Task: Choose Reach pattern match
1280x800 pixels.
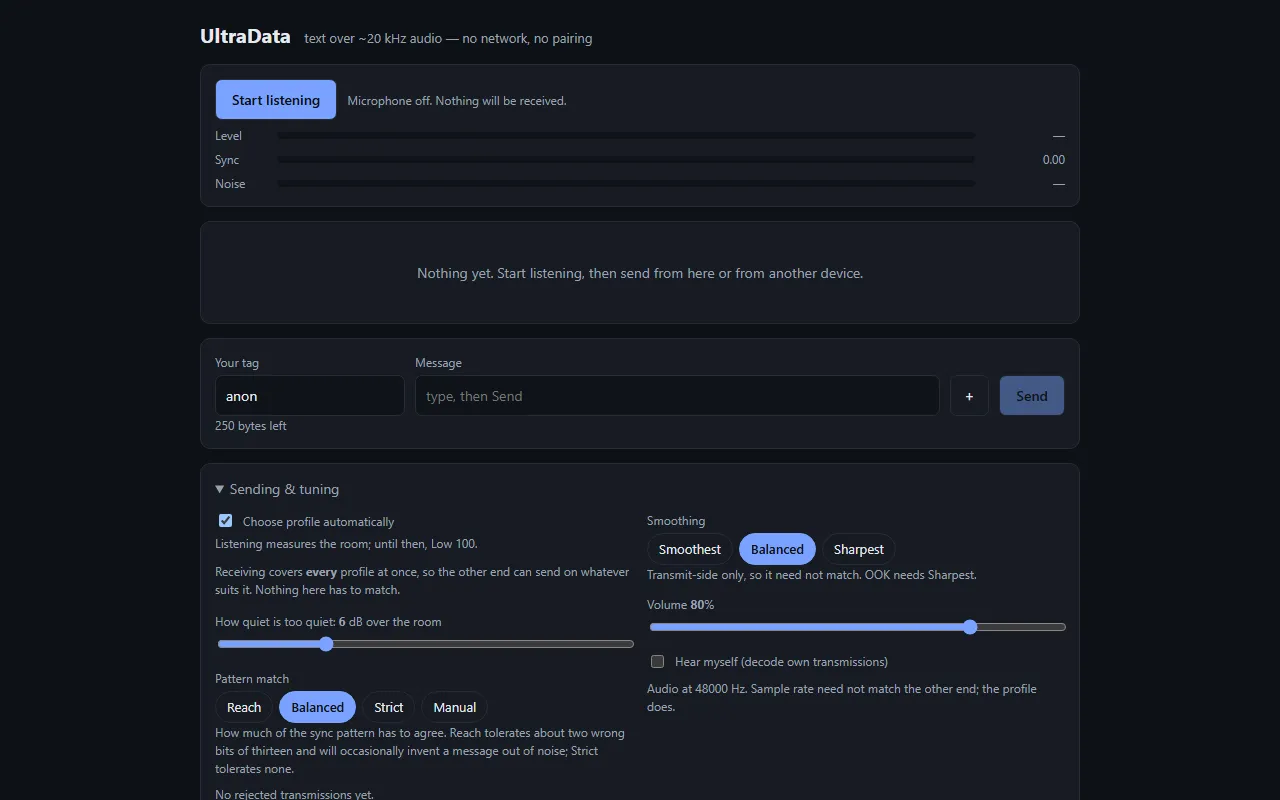Action: point(244,707)
